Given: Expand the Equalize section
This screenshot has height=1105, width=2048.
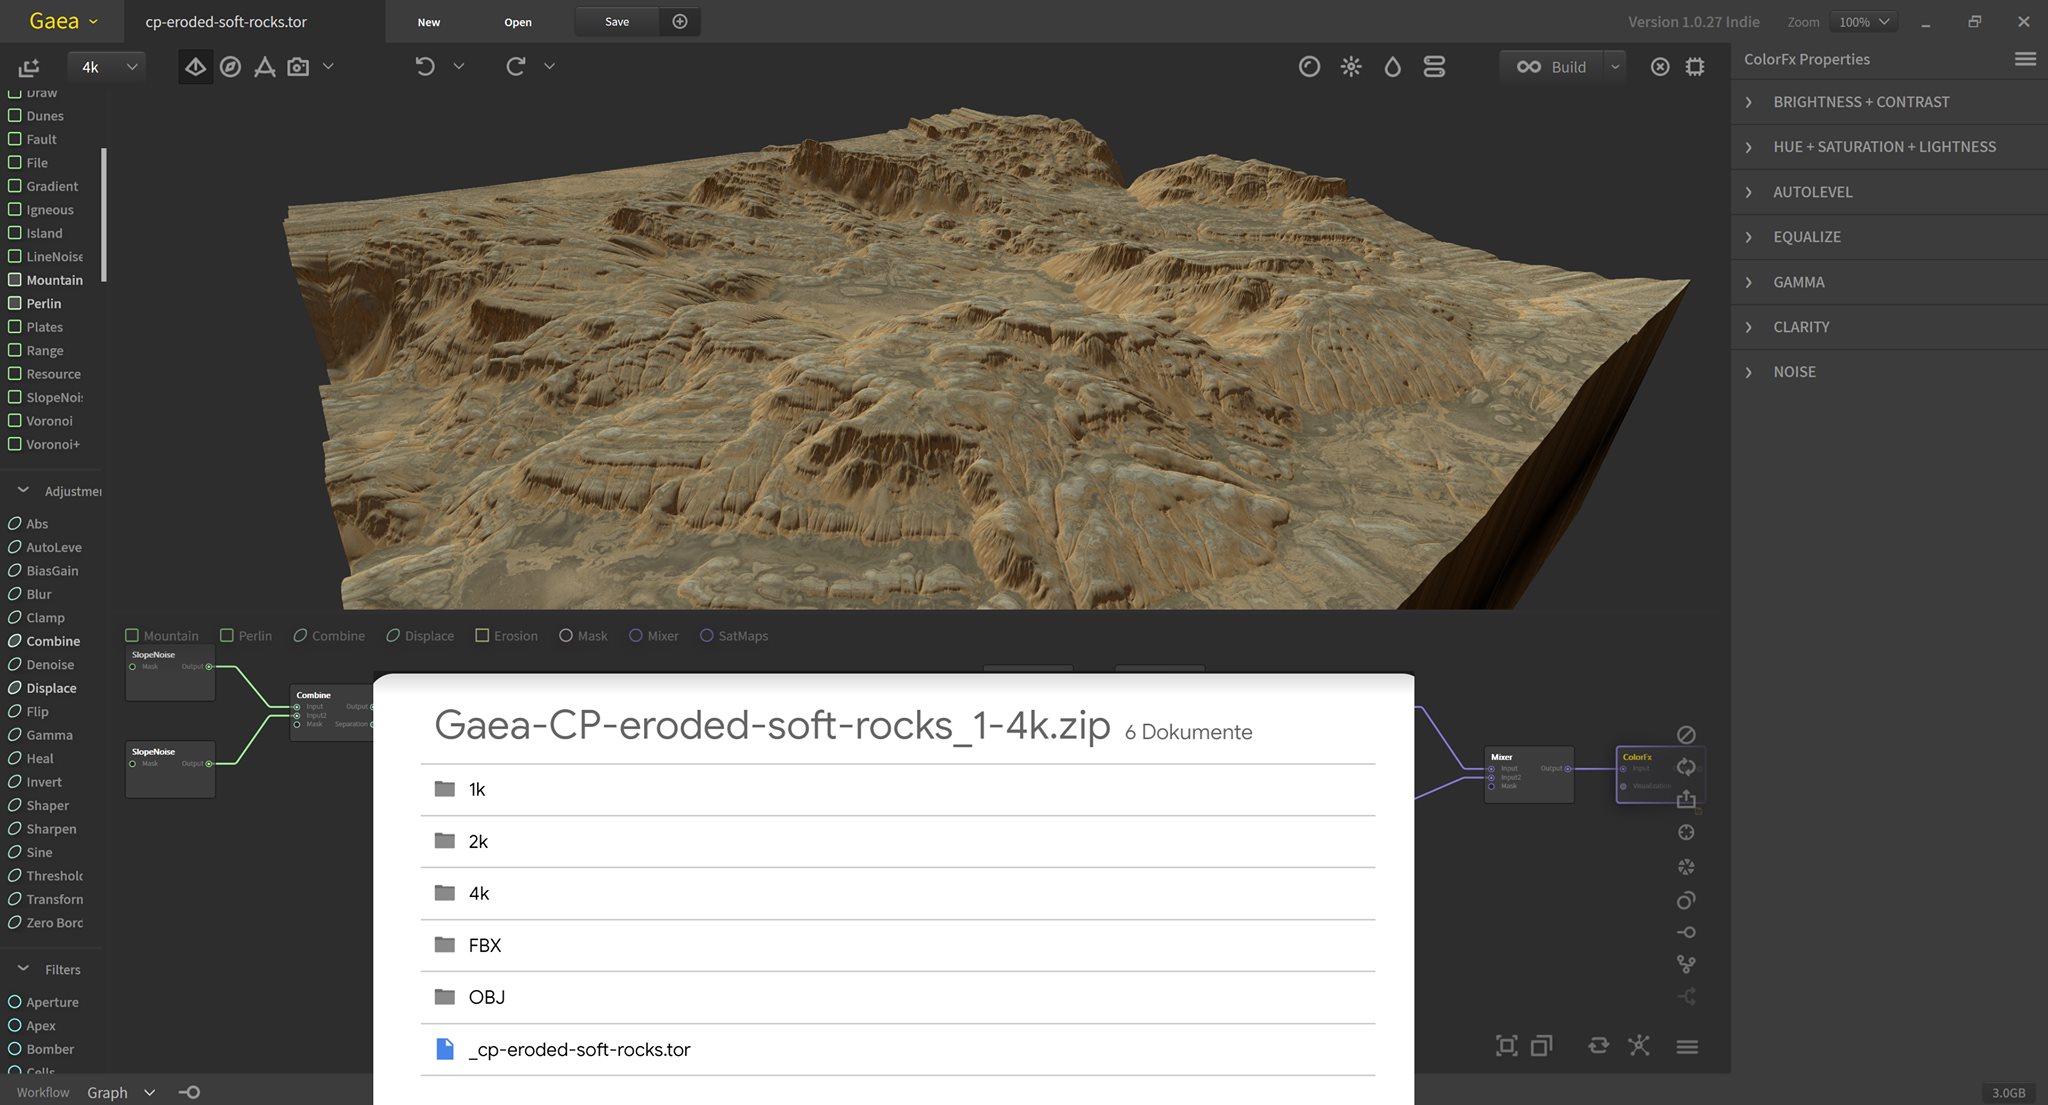Looking at the screenshot, I should pos(1889,237).
